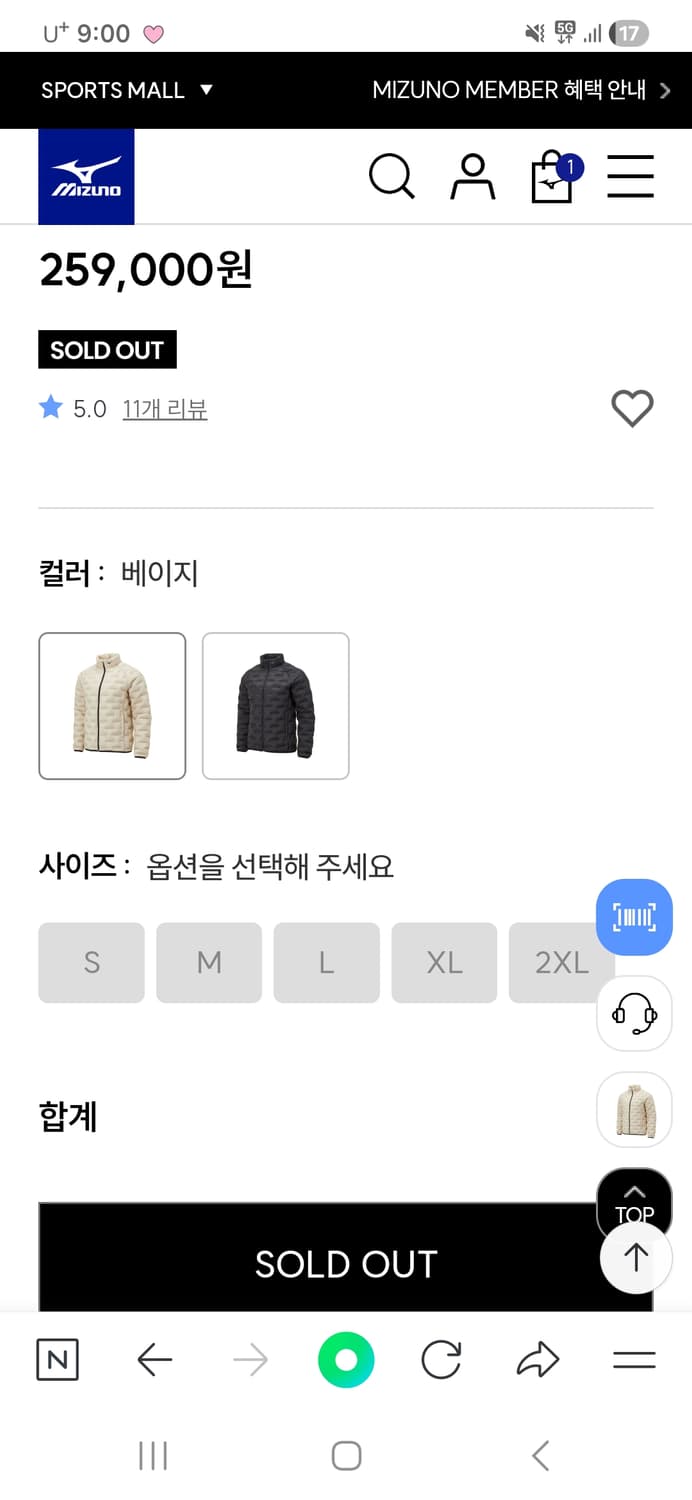Click the floating jacket quick-view icon

click(x=634, y=1110)
